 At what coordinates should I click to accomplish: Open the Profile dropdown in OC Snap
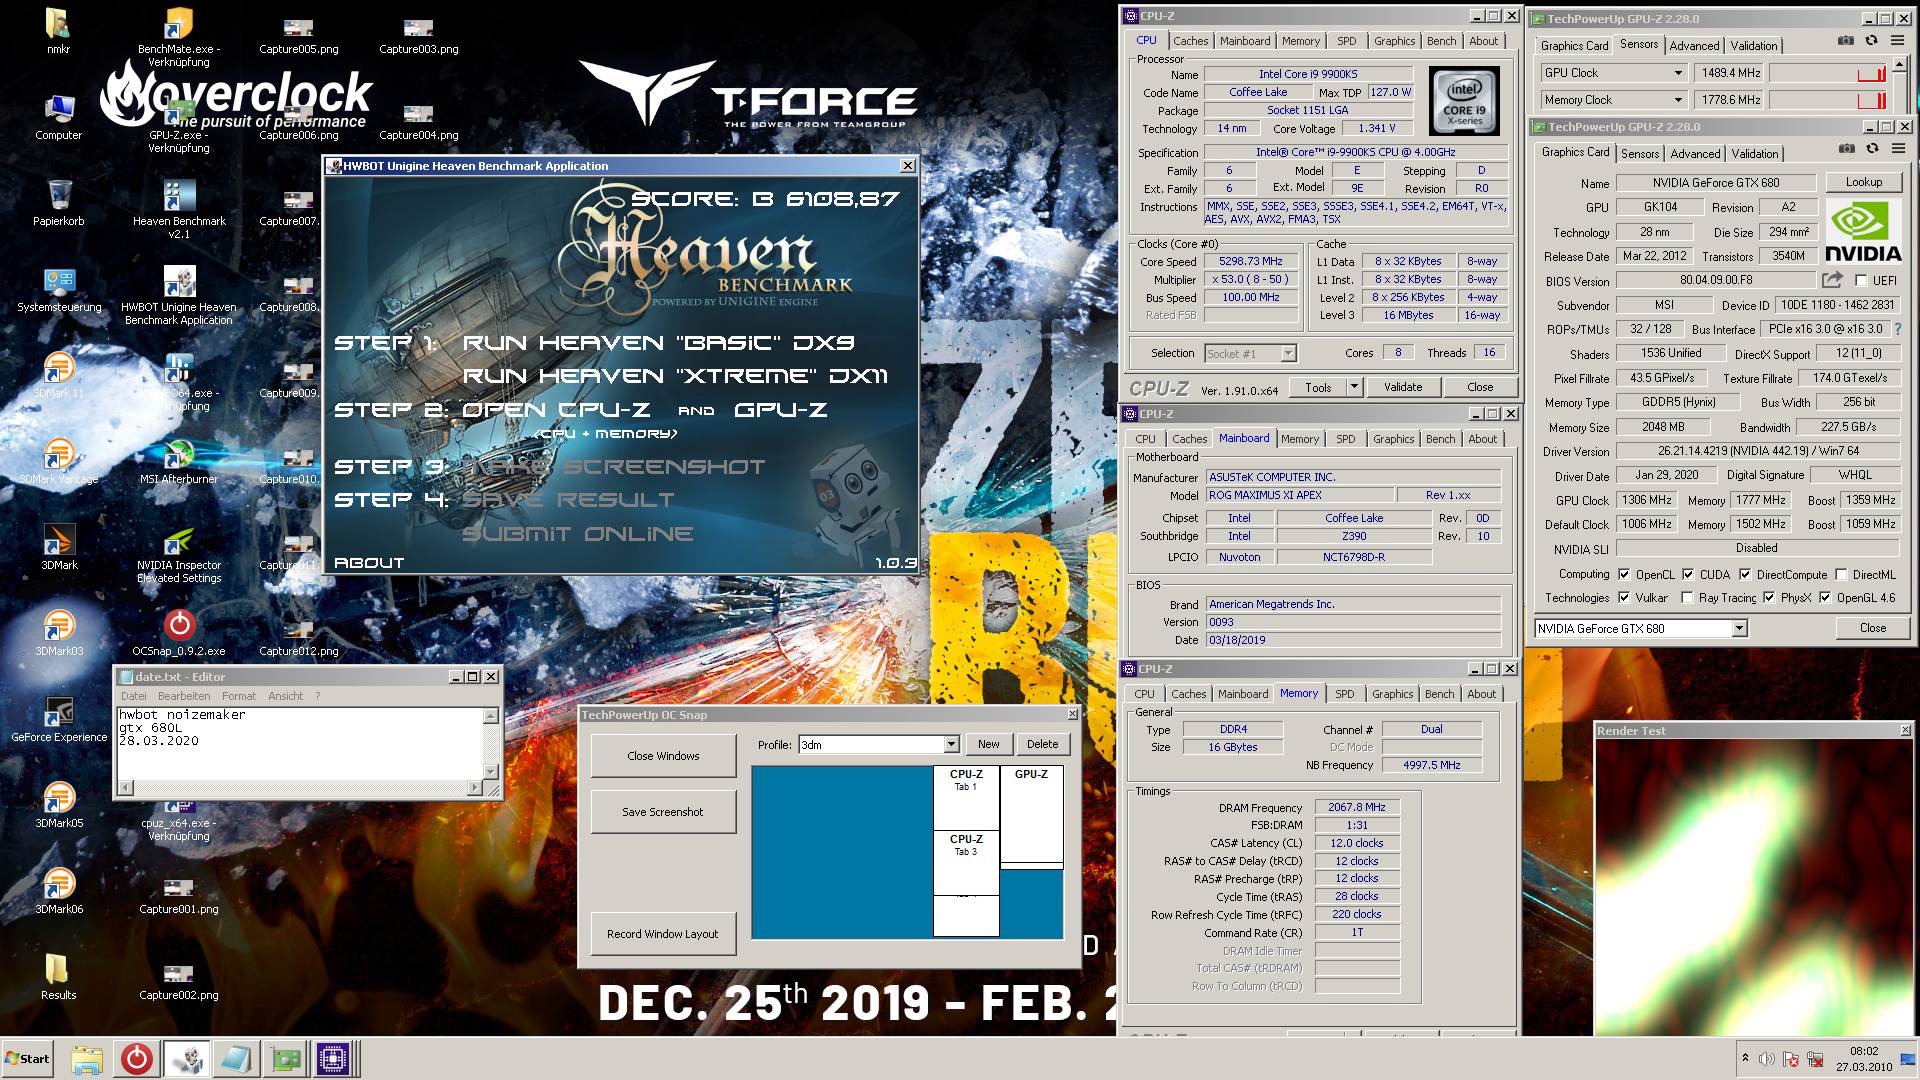(951, 744)
